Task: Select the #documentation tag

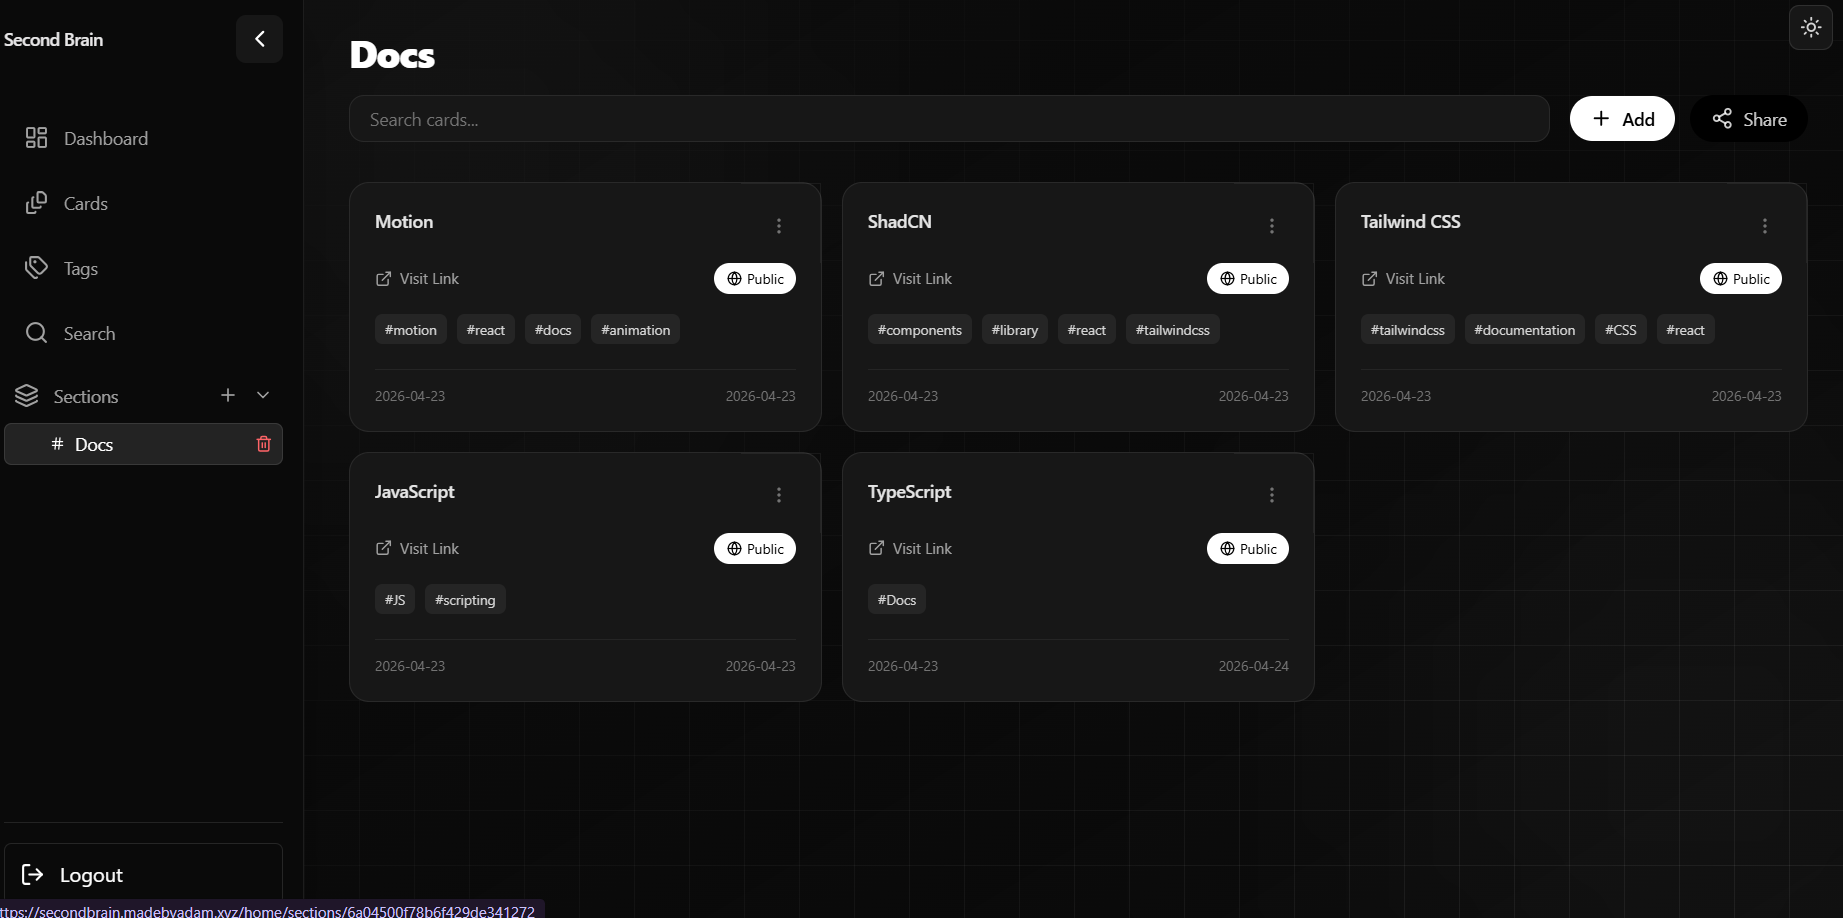Action: click(x=1525, y=330)
